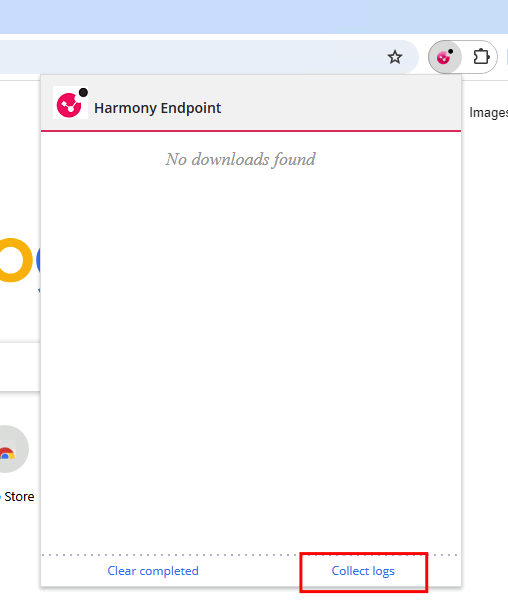Click the empty downloads list area
The image size is (508, 612).
point(251,351)
